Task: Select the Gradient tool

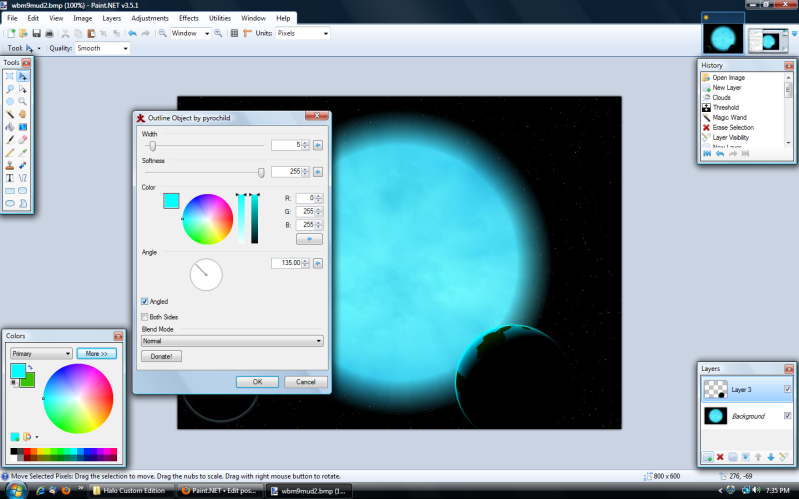Action: point(22,127)
